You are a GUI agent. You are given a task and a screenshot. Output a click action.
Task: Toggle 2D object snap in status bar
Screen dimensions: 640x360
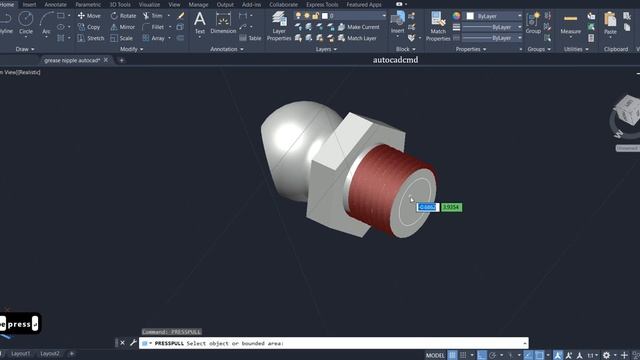tap(539, 355)
